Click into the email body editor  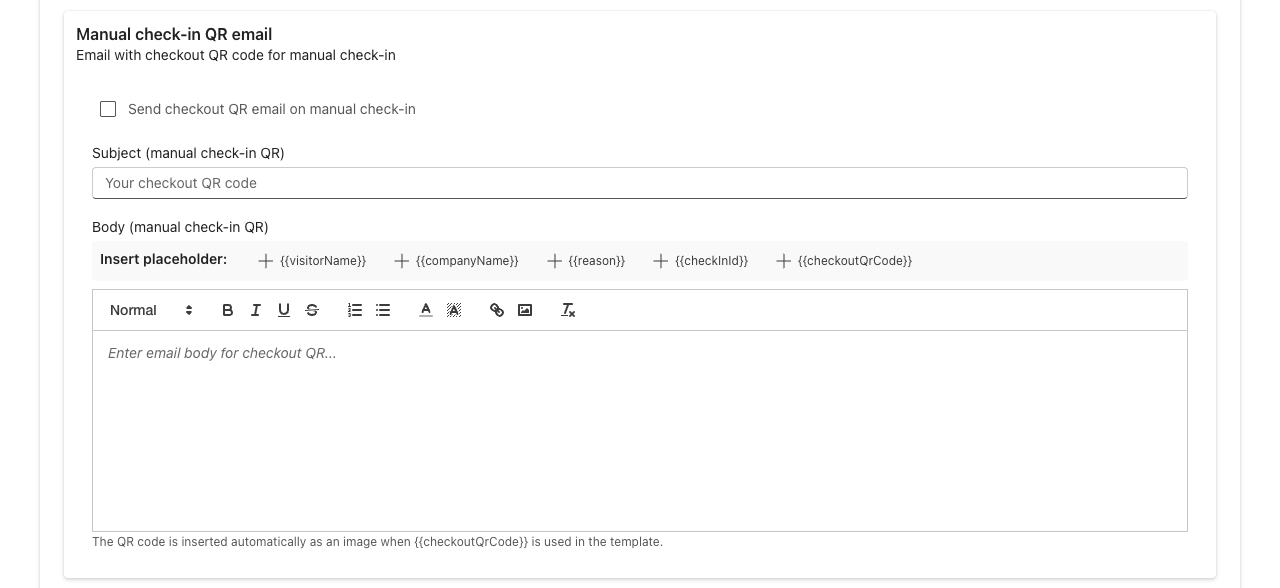pos(640,431)
